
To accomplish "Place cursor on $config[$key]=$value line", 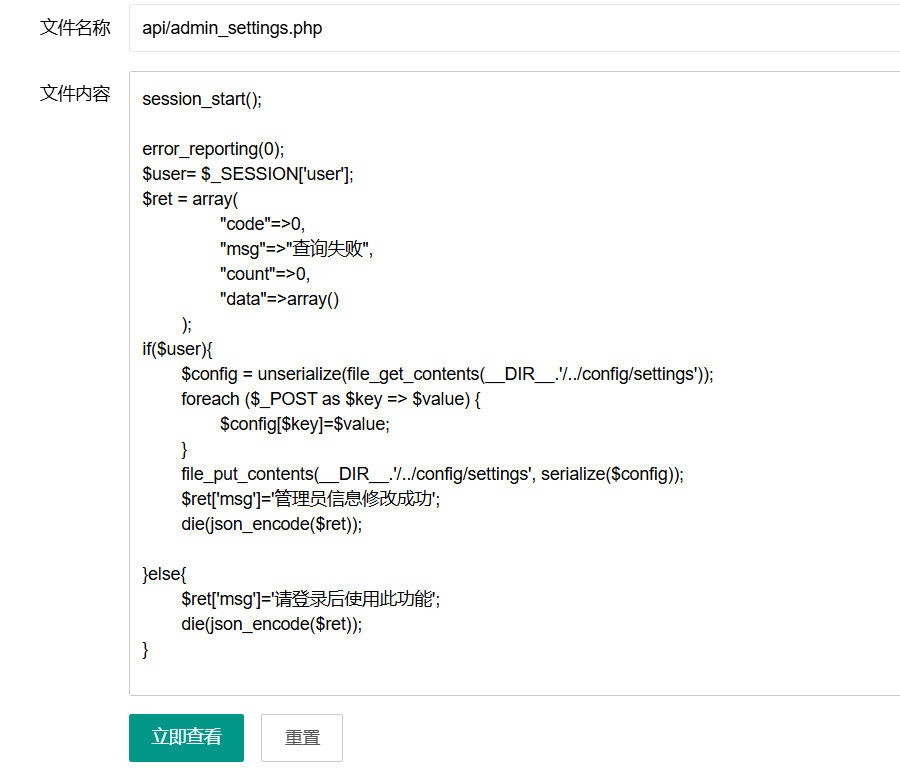I will [305, 424].
